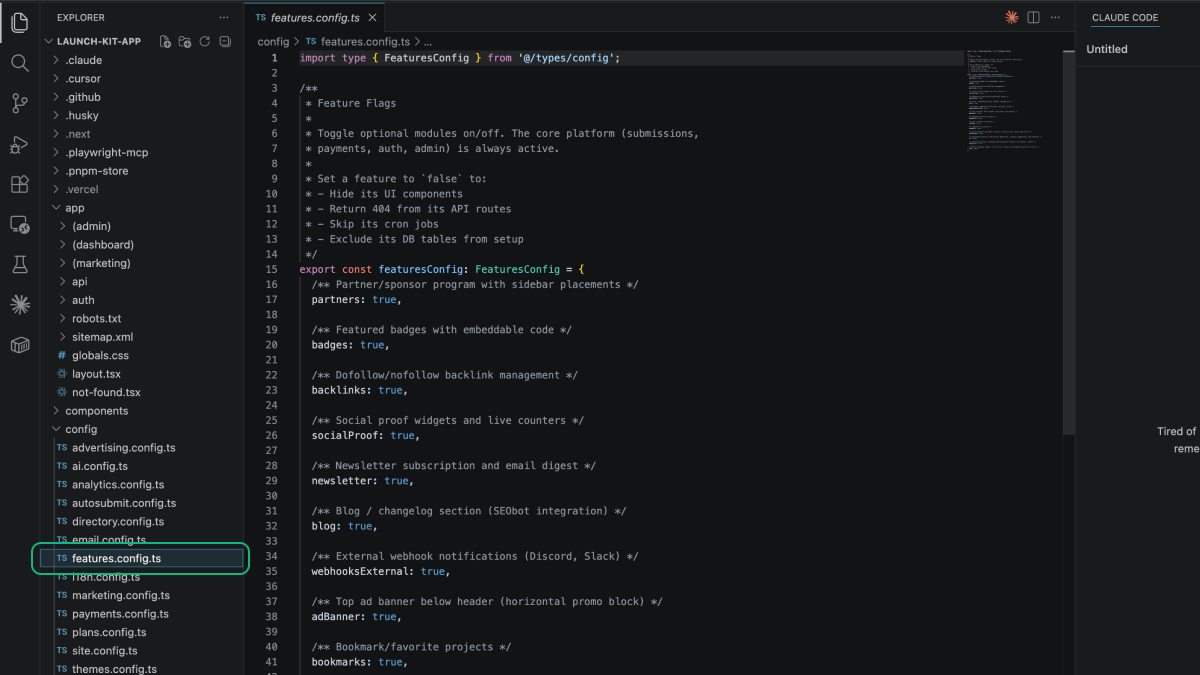Launch Claude Code from editor title bar
The height and width of the screenshot is (675, 1200).
pyautogui.click(x=1012, y=18)
